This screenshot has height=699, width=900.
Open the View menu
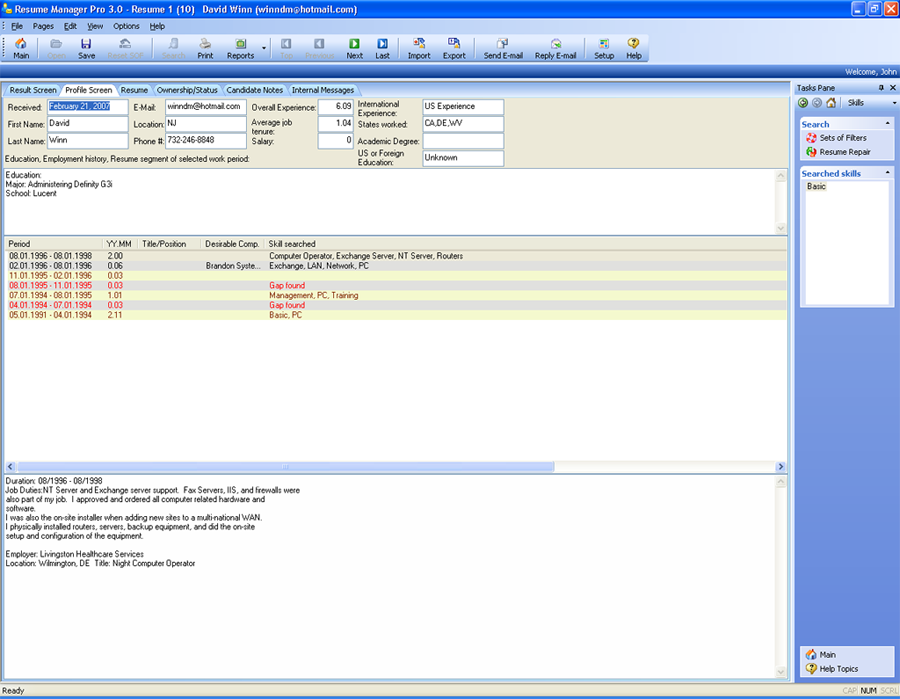[95, 26]
